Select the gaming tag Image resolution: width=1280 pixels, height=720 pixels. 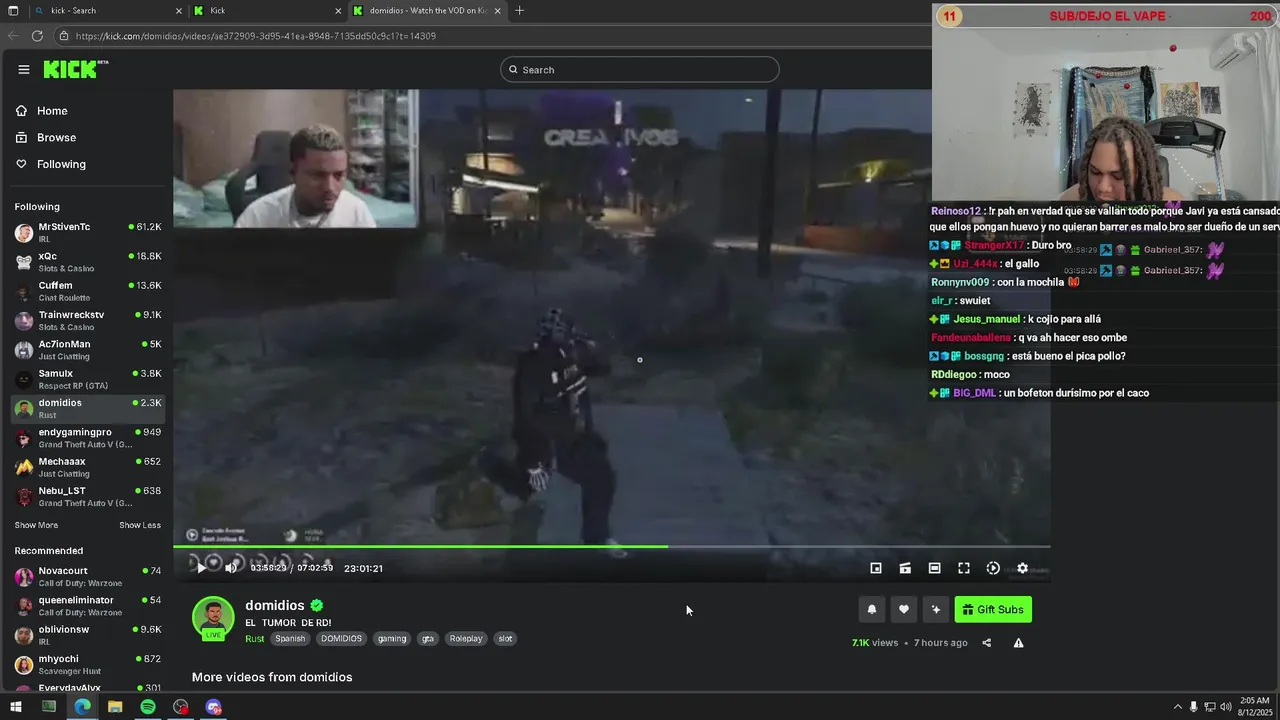(x=392, y=638)
